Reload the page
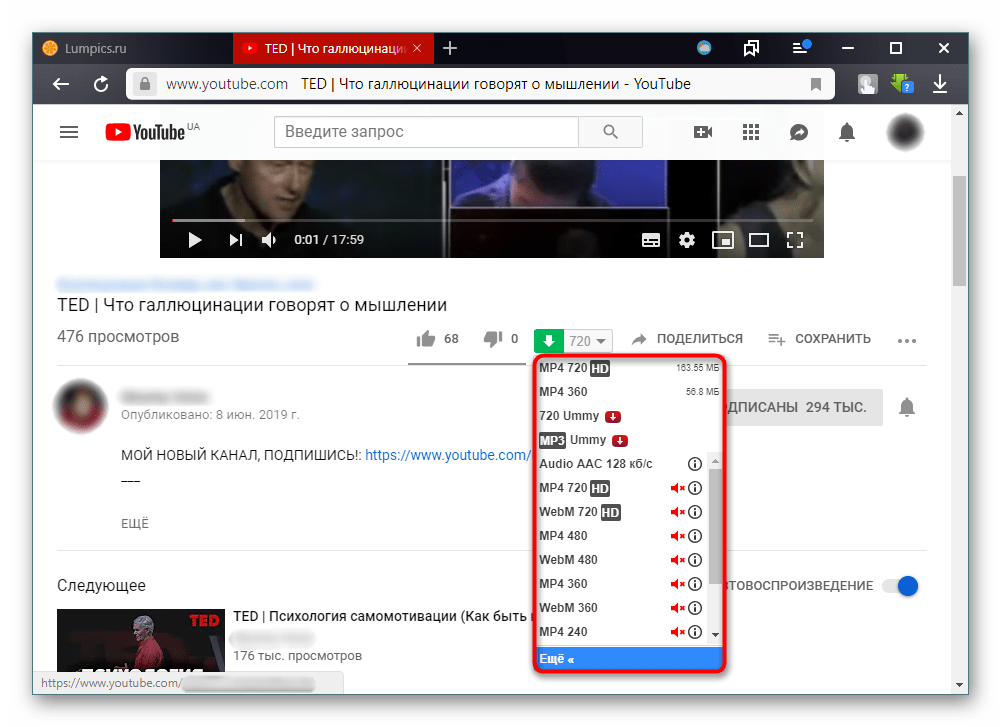Screen dimensions: 1001x727 [101, 84]
